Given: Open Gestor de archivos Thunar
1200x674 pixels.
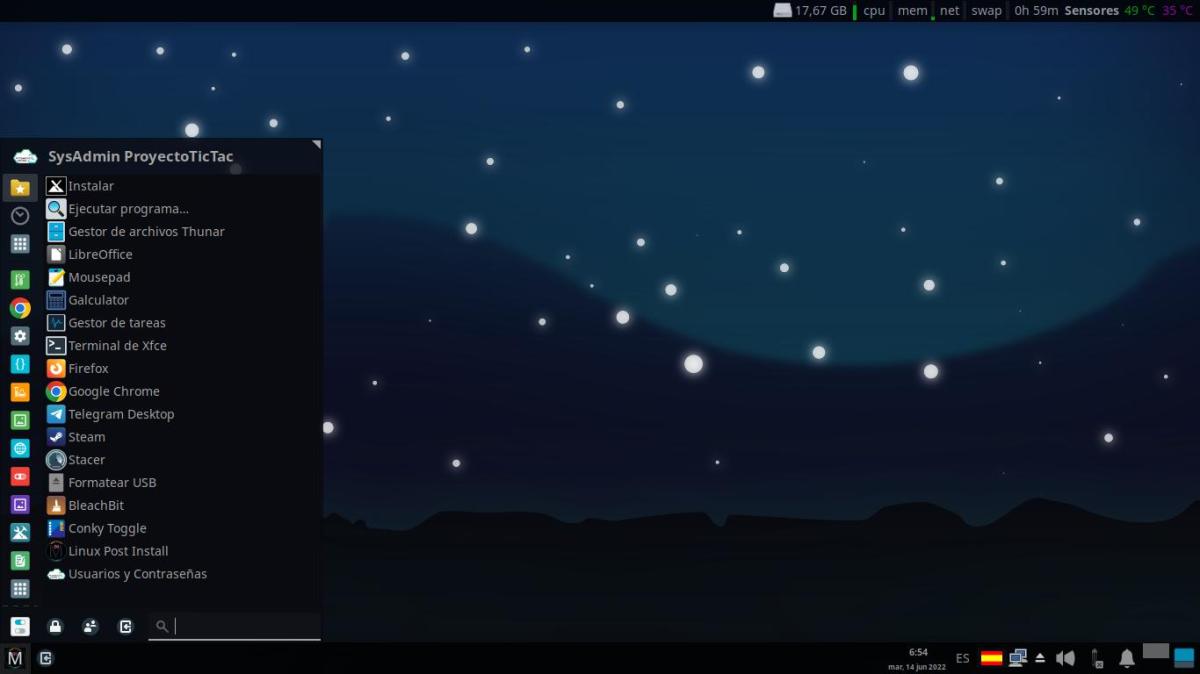Looking at the screenshot, I should (x=146, y=231).
